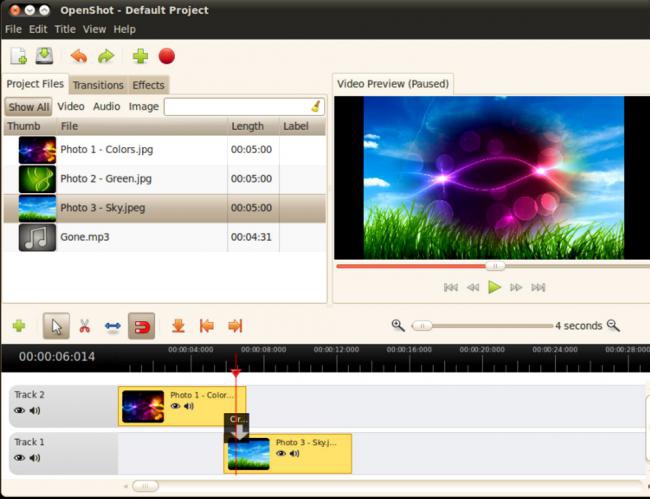Zoom out timeline with right magnifier icon

coord(613,325)
